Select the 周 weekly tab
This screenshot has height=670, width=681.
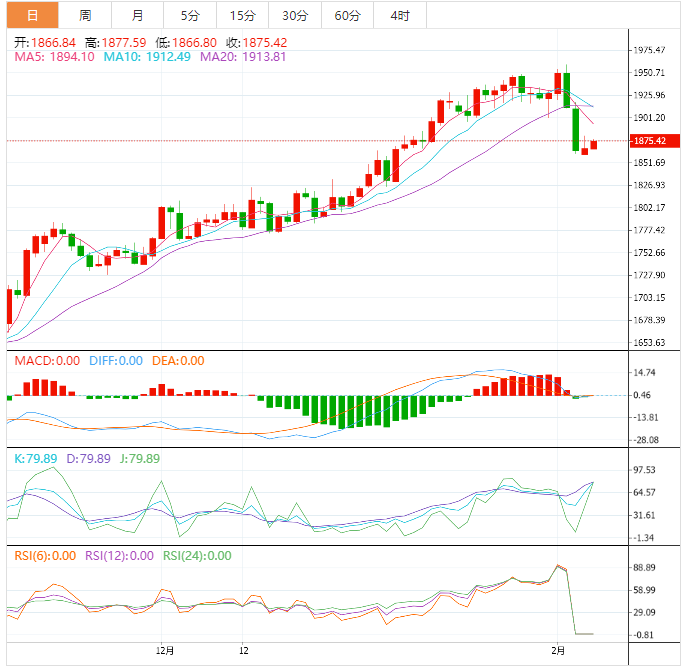pos(85,15)
